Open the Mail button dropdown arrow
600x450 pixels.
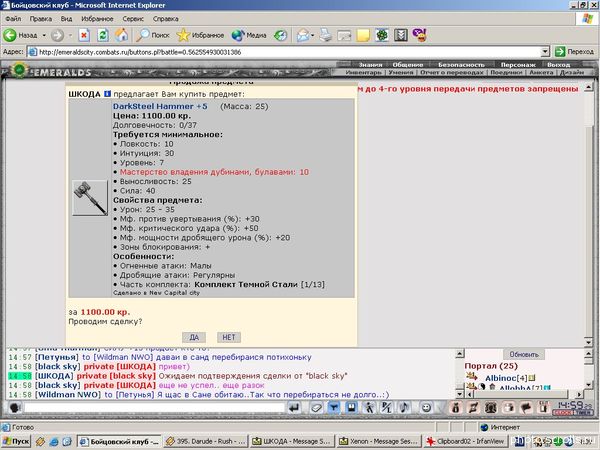(x=313, y=35)
